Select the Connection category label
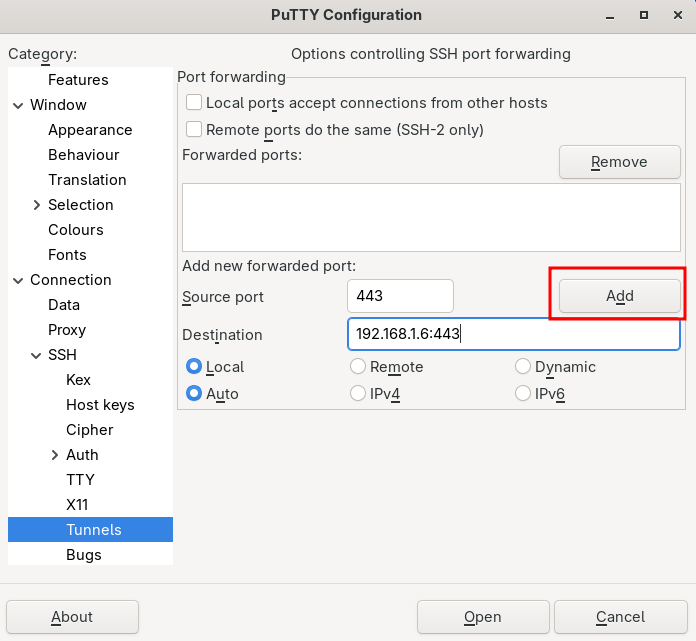Screen dimensions: 696x641 pos(71,280)
